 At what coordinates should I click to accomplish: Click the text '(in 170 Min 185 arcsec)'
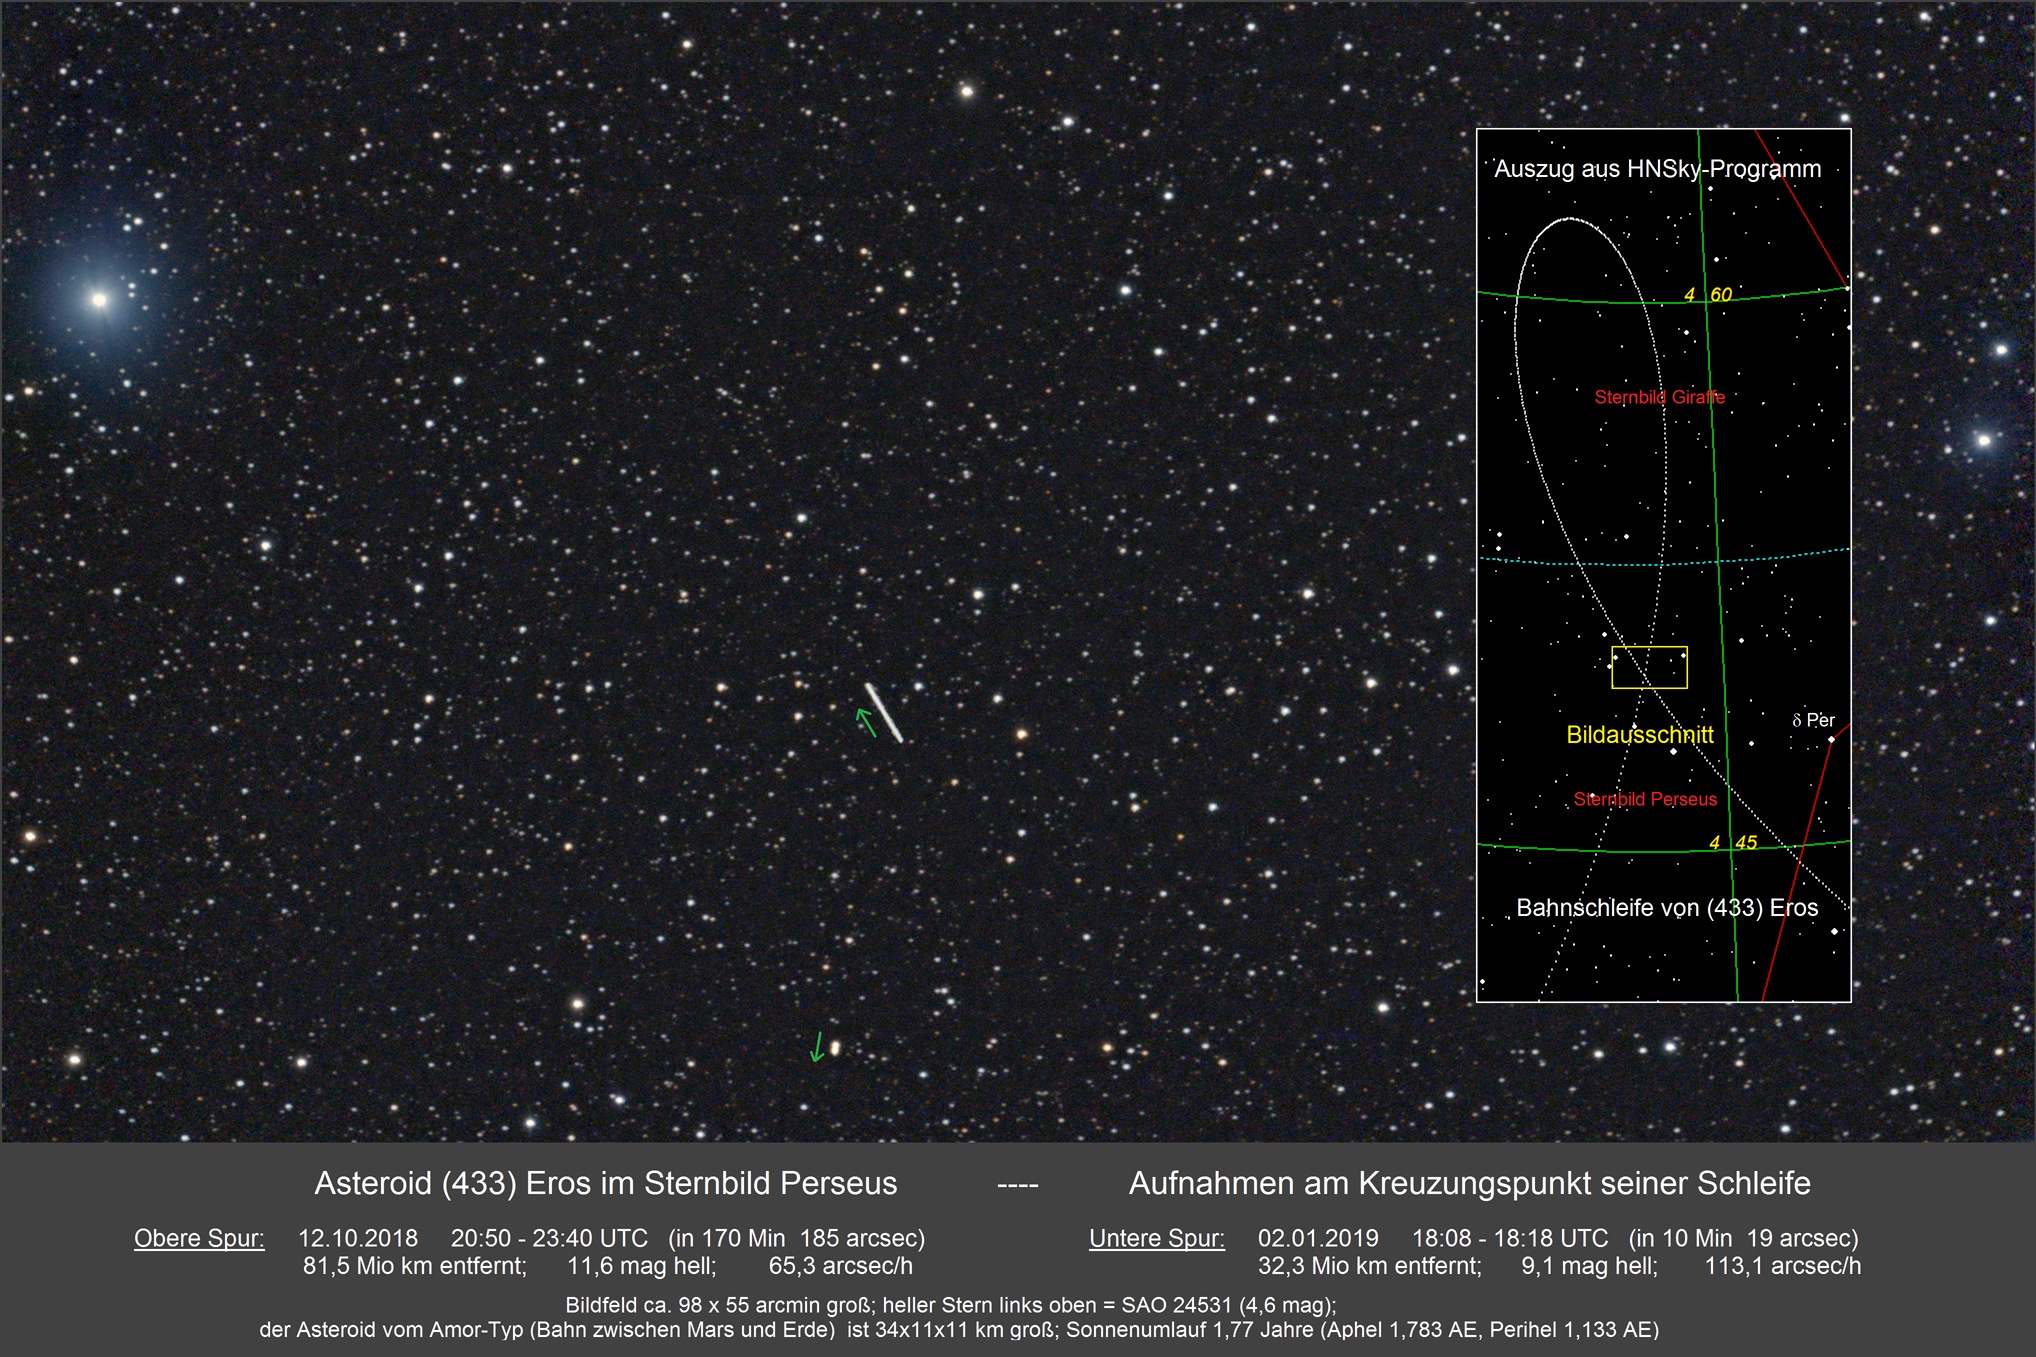coord(797,1238)
